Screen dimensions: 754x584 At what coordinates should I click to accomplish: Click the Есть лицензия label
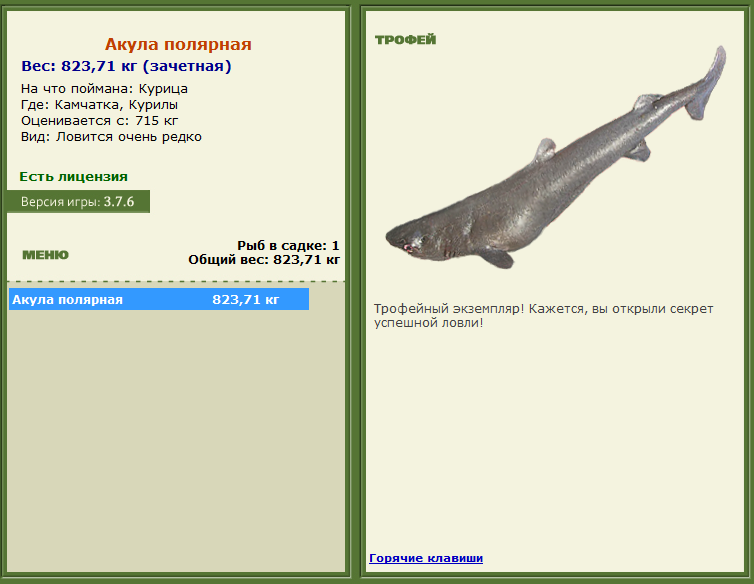point(74,177)
